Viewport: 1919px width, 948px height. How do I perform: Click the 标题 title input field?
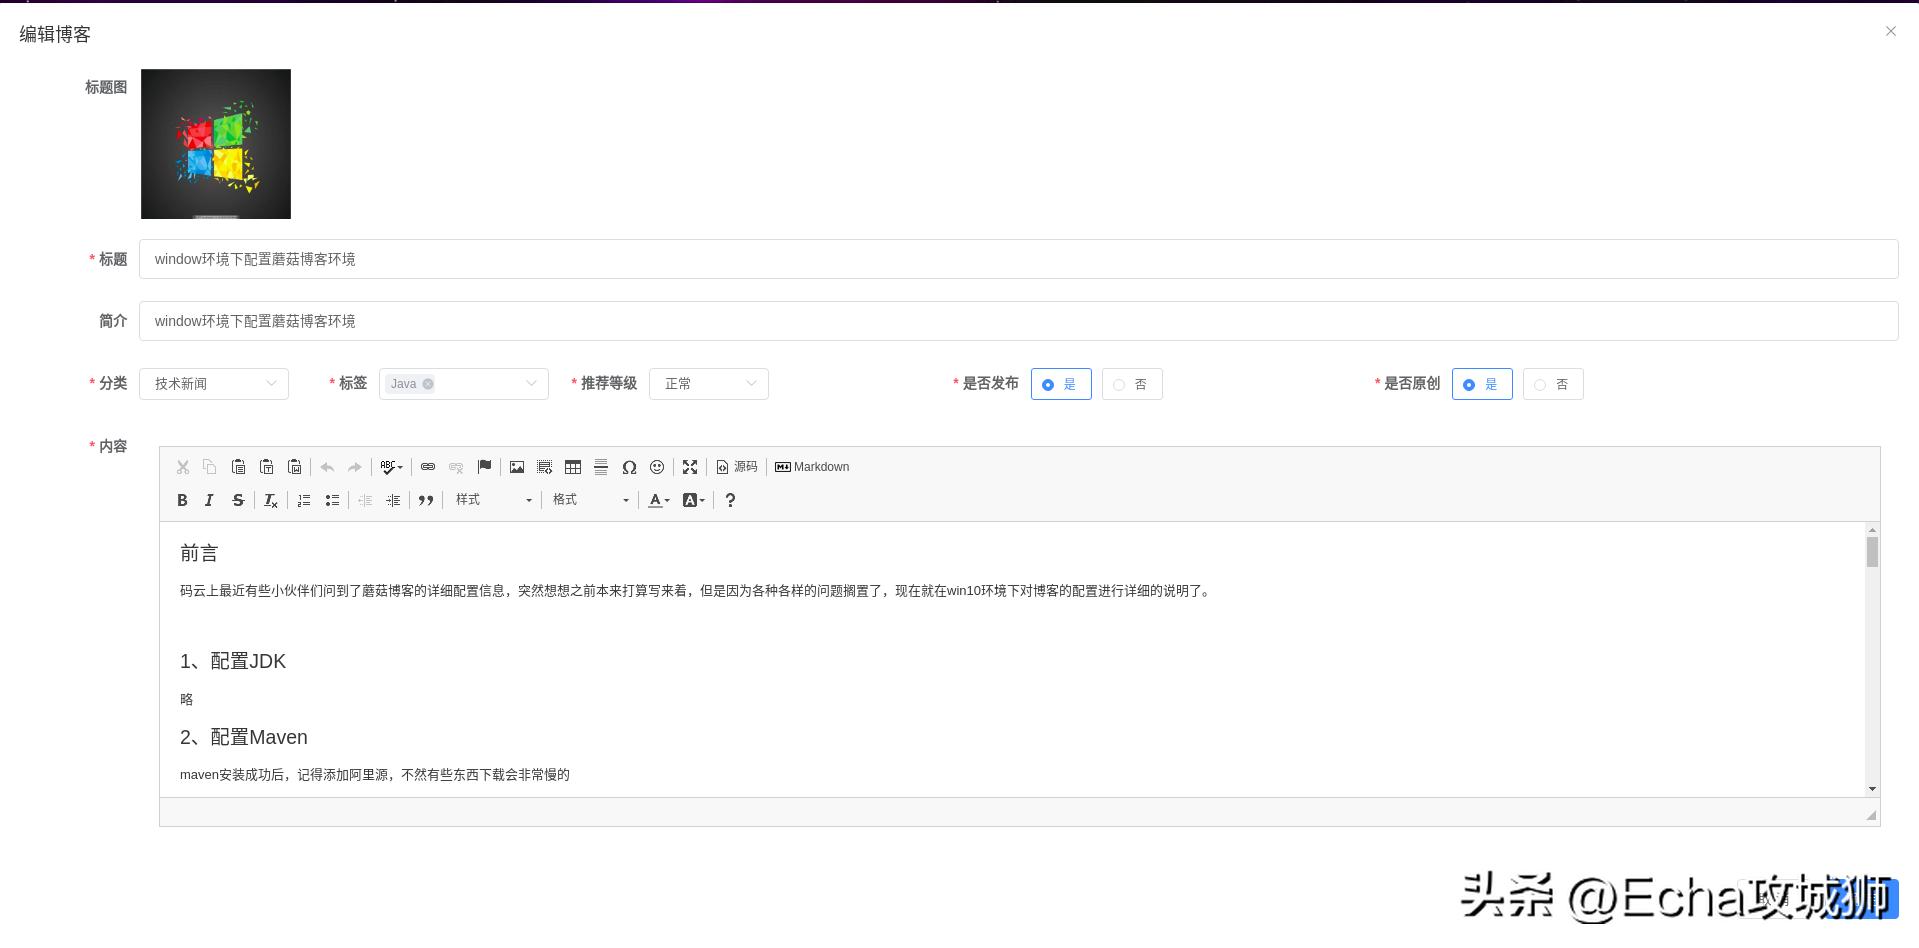tap(600, 258)
